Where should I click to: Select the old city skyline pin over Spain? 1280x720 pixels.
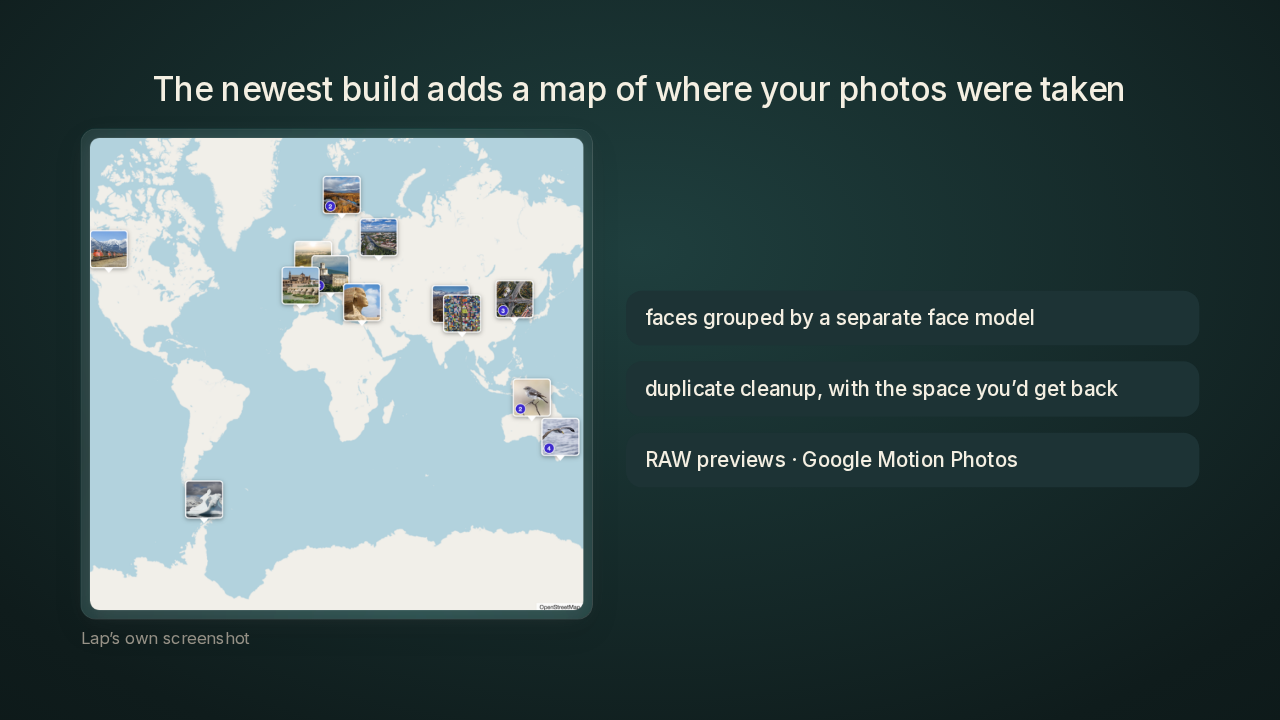(x=300, y=285)
